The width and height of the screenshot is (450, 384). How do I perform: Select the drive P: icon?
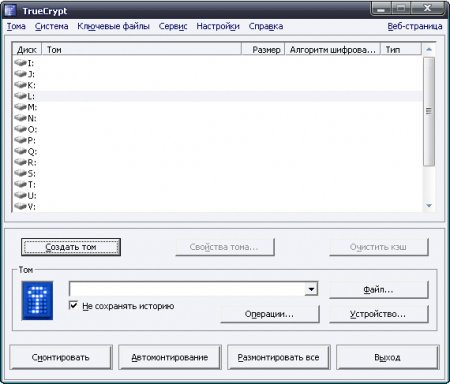coord(20,140)
